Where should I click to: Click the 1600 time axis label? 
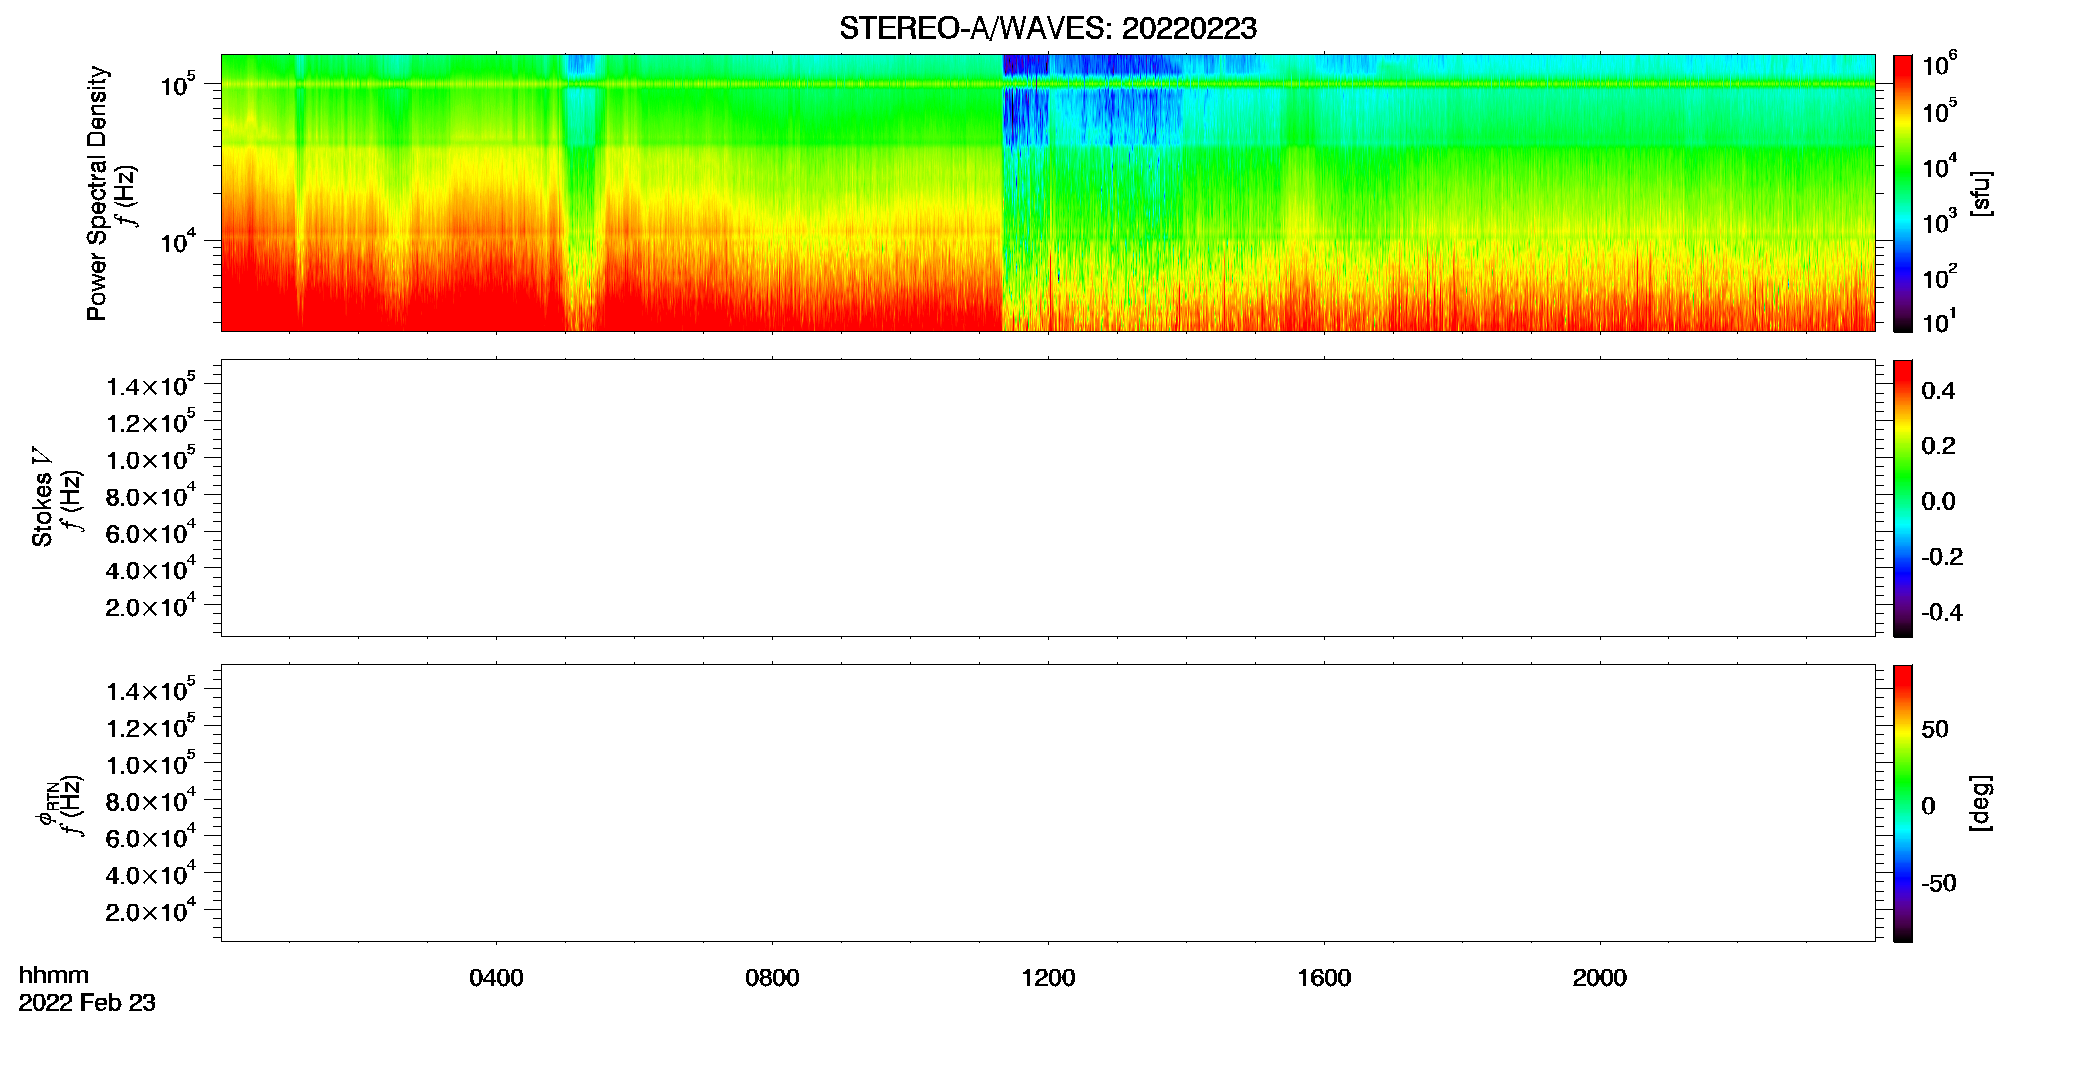pyautogui.click(x=1324, y=978)
